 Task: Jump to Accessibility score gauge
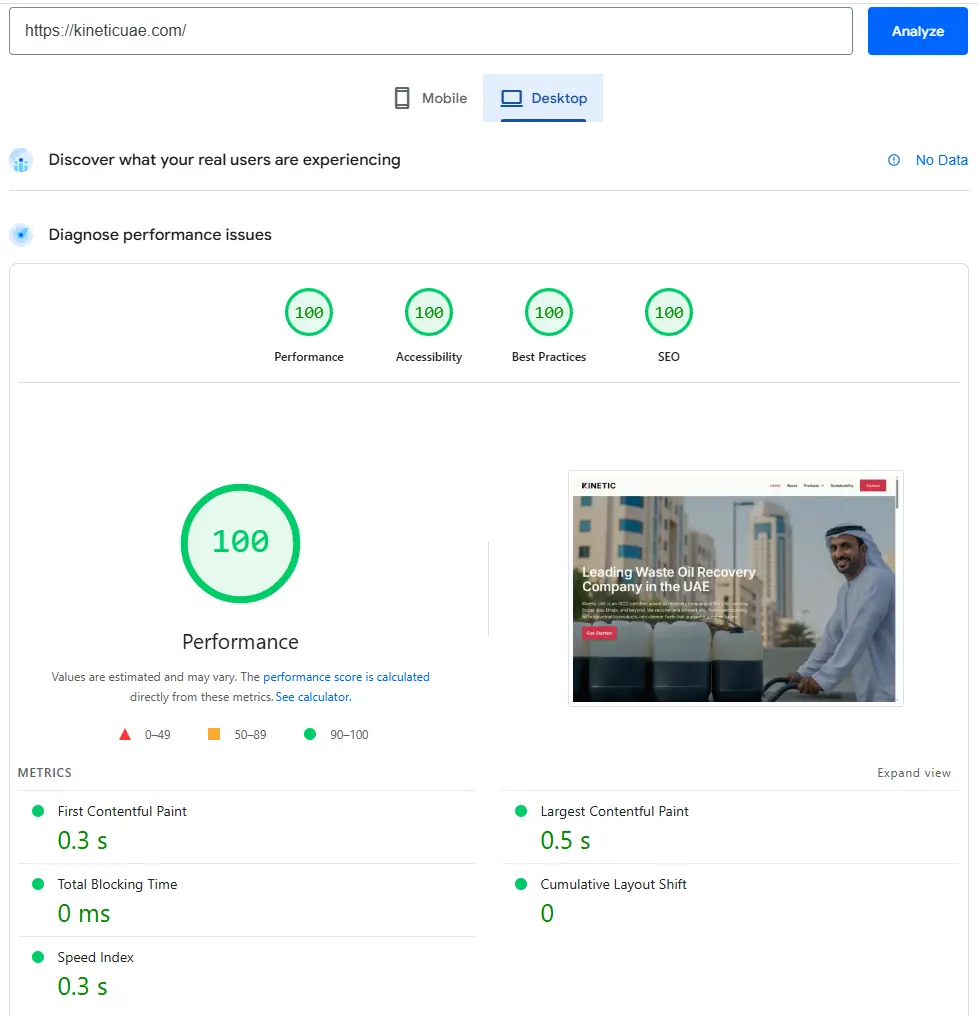429,313
